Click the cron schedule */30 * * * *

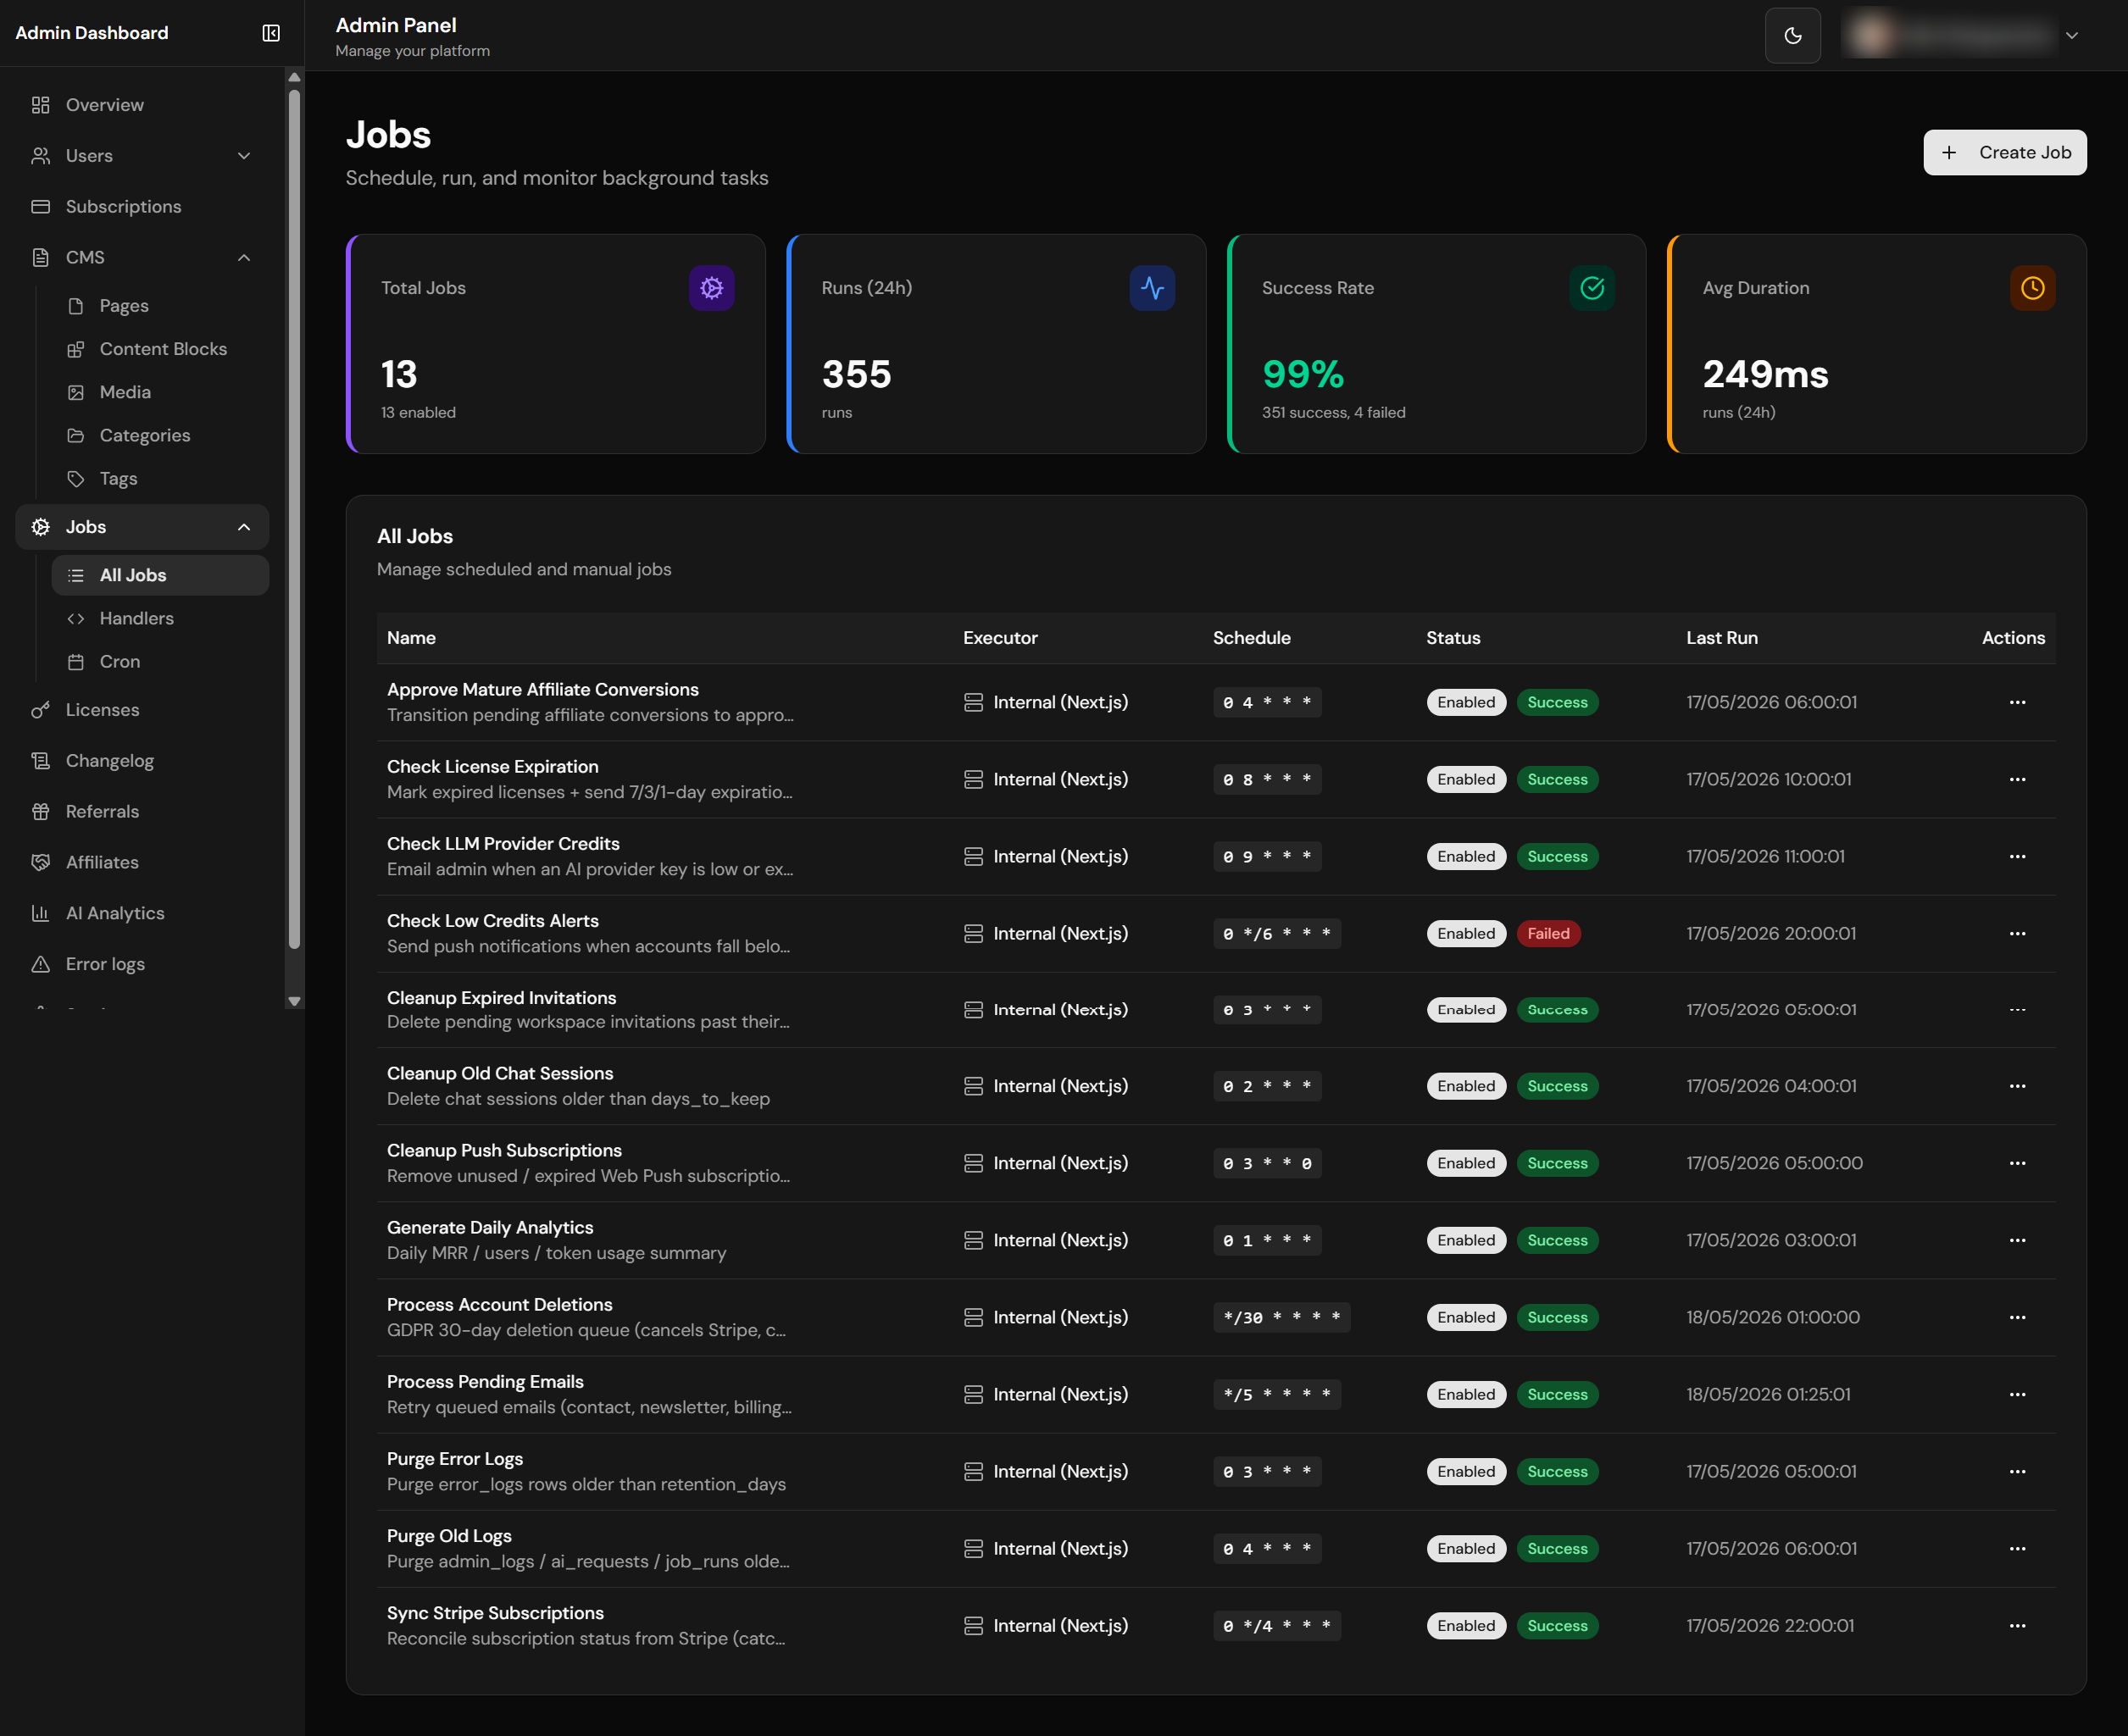point(1281,1317)
